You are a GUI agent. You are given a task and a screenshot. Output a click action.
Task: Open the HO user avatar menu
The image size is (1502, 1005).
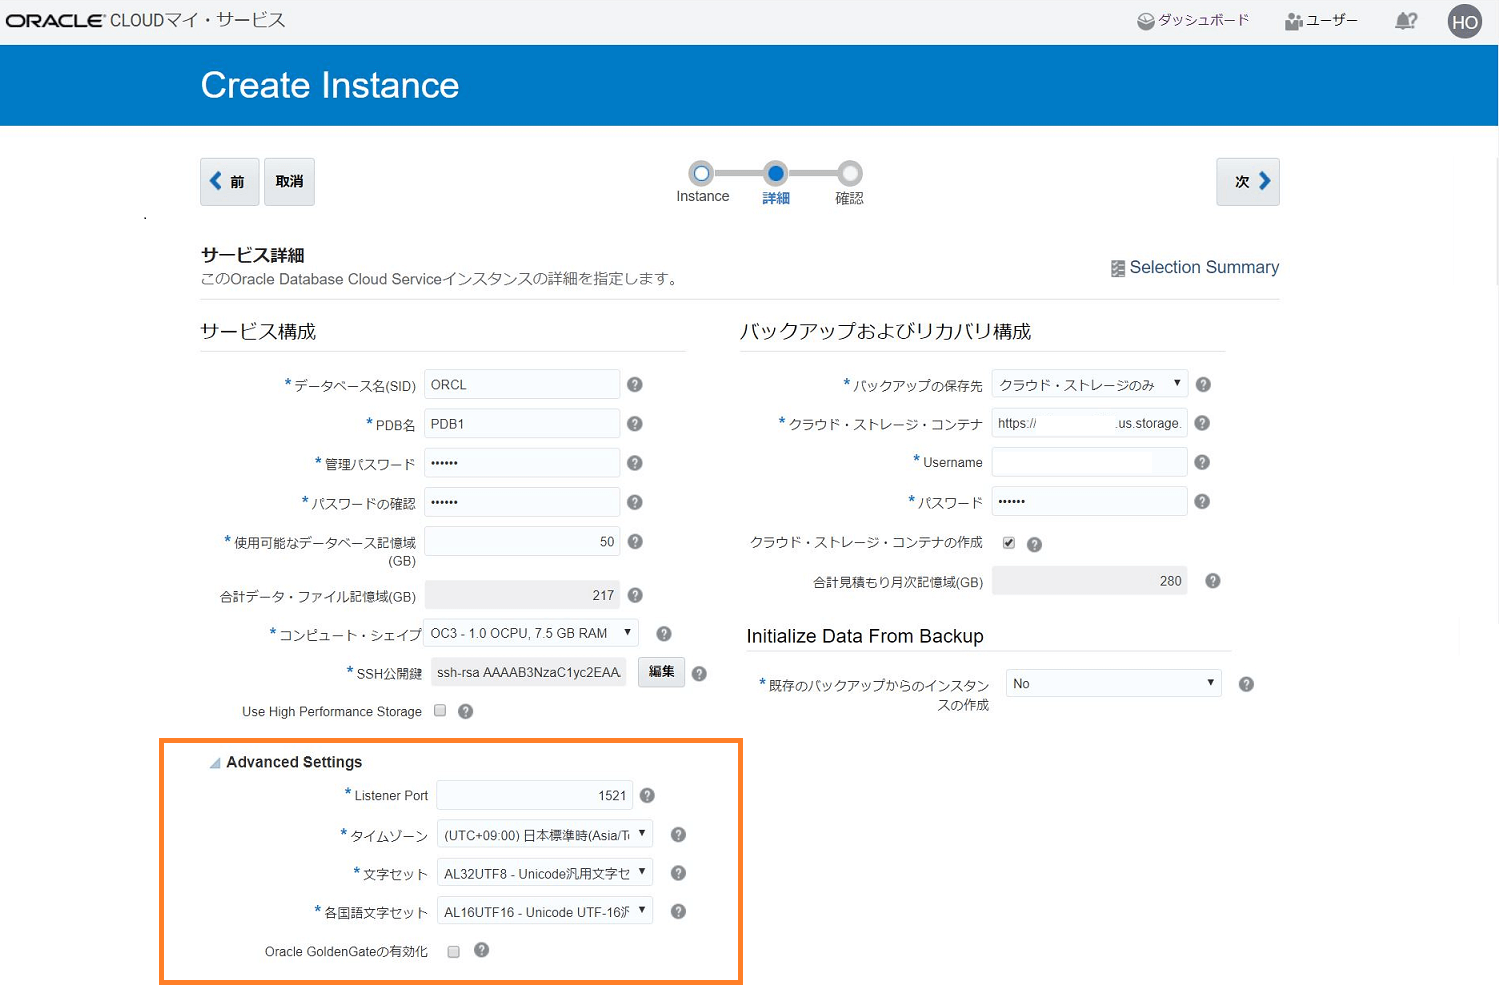1464,22
